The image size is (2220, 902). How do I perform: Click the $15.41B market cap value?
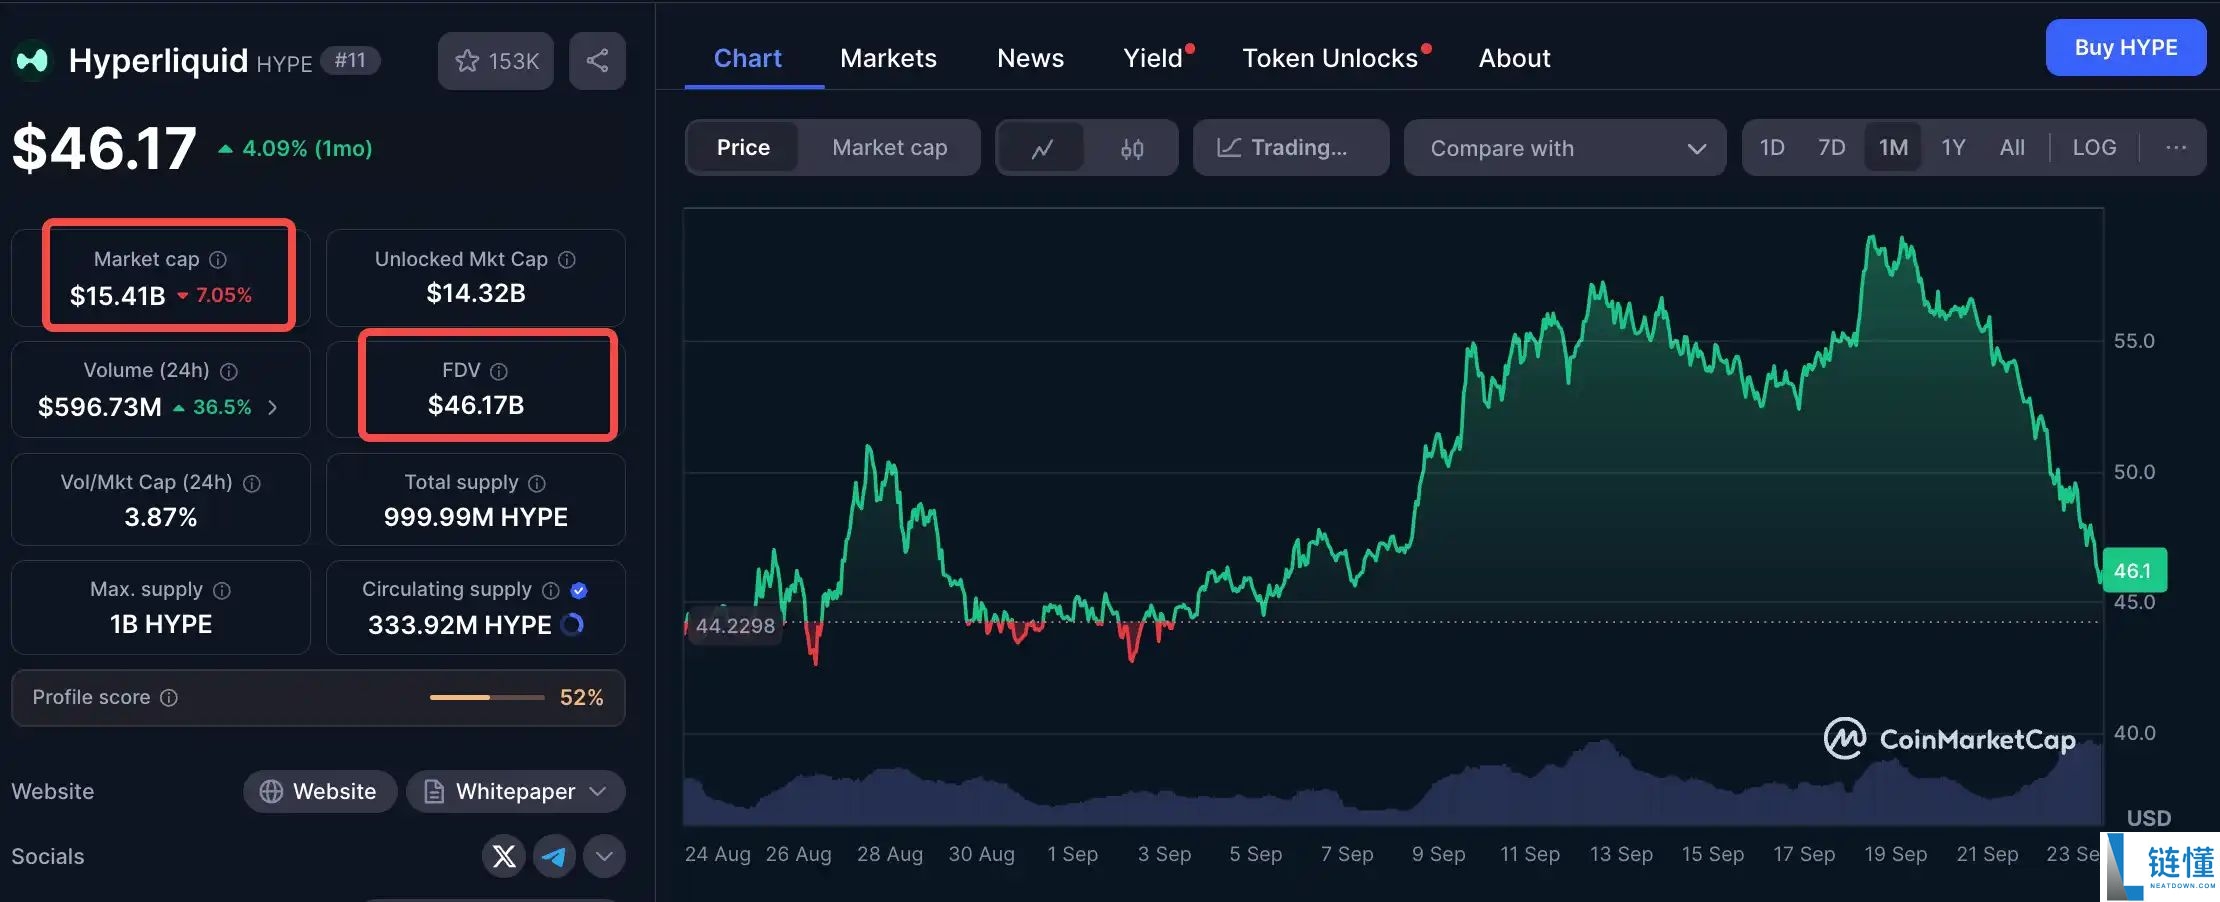pos(117,296)
